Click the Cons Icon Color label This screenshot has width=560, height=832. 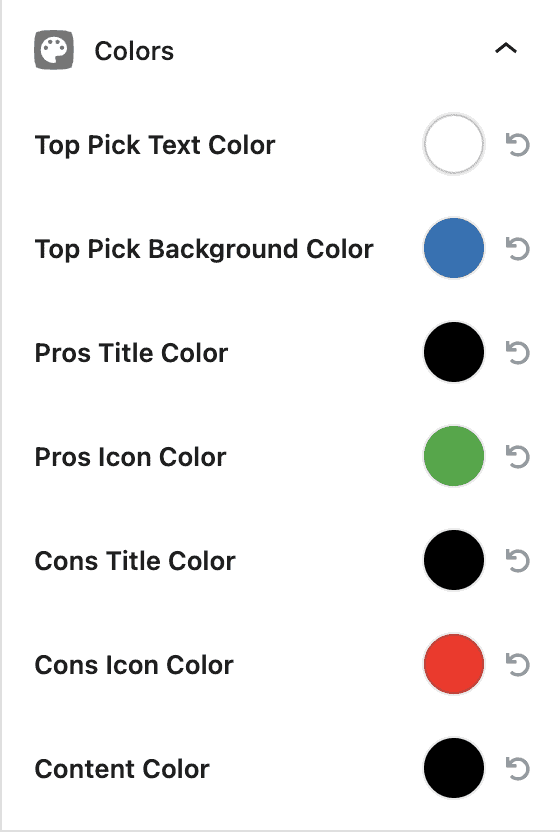pos(134,665)
